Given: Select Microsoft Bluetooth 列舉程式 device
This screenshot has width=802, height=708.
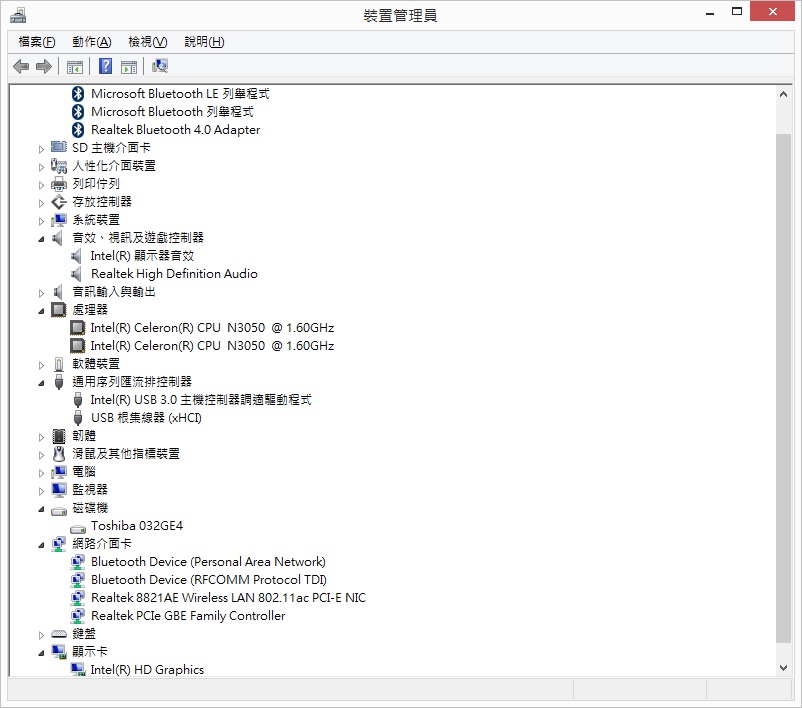Looking at the screenshot, I should click(x=172, y=112).
